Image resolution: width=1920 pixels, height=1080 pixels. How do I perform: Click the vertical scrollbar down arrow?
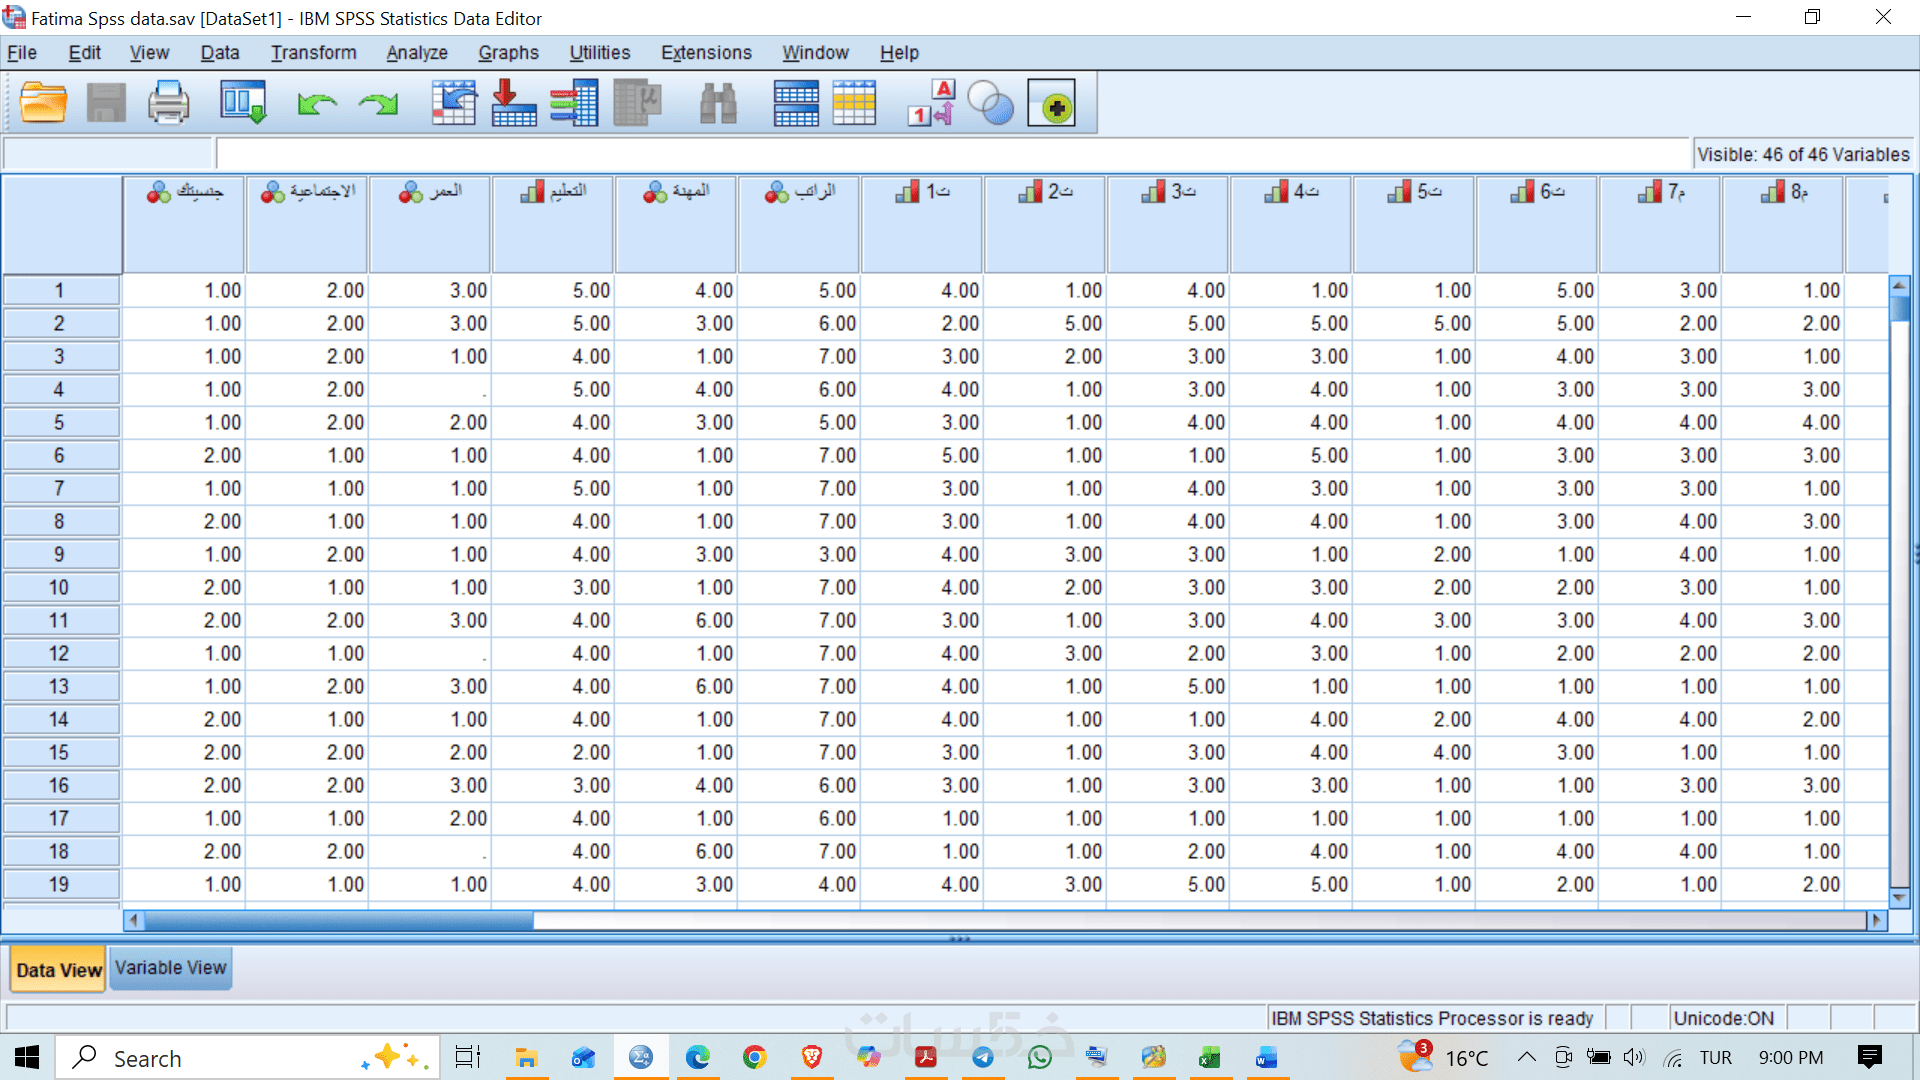point(1899,897)
